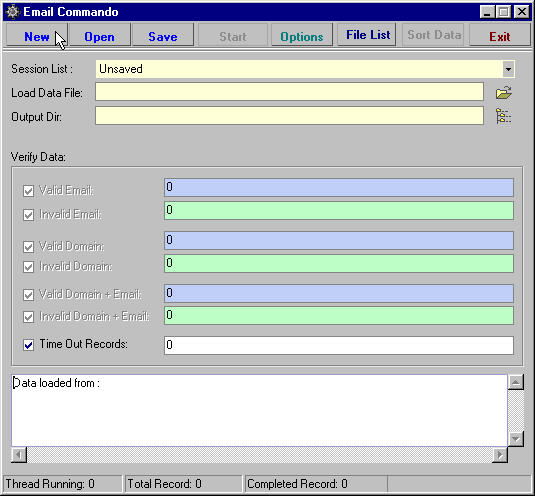Click the Invalid Domain count field

click(339, 263)
